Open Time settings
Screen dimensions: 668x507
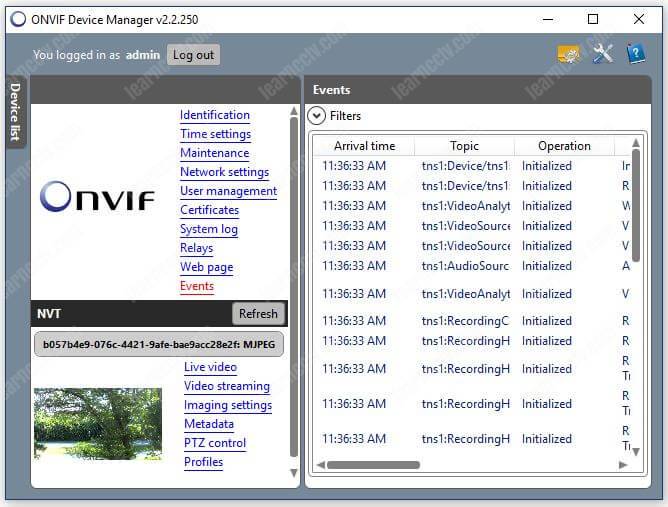click(x=216, y=134)
